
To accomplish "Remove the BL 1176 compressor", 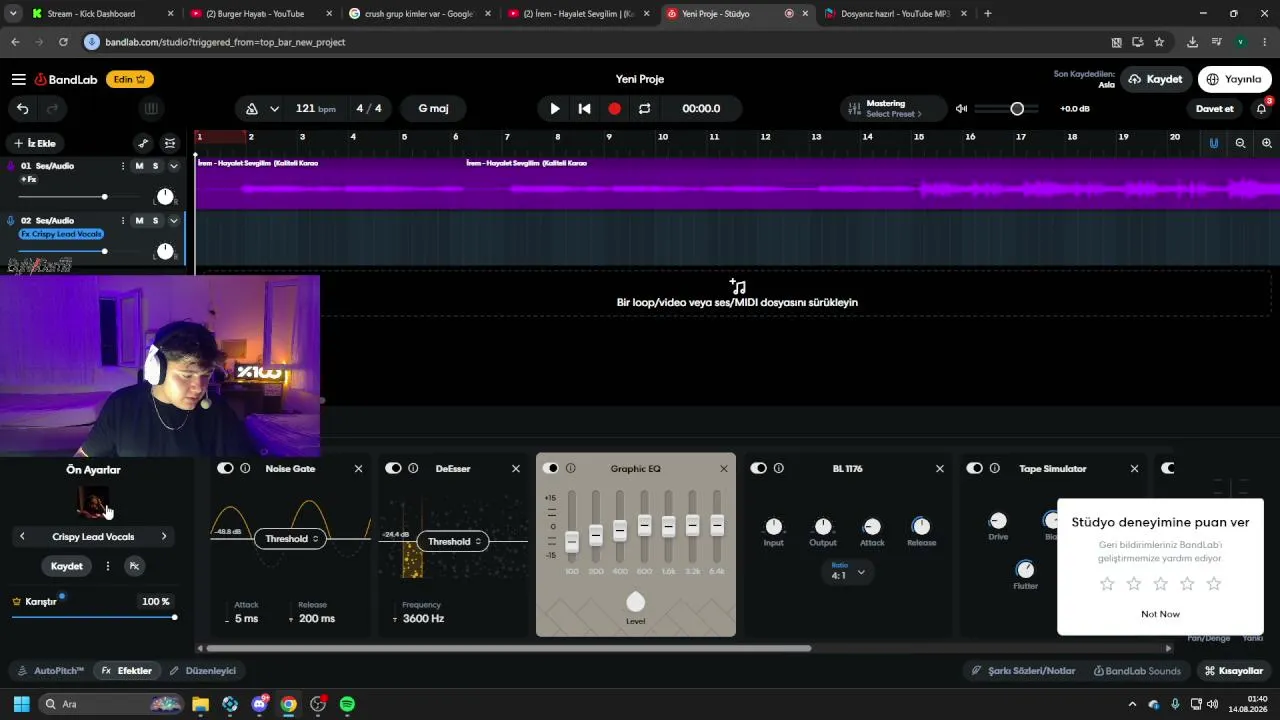I will tap(940, 468).
